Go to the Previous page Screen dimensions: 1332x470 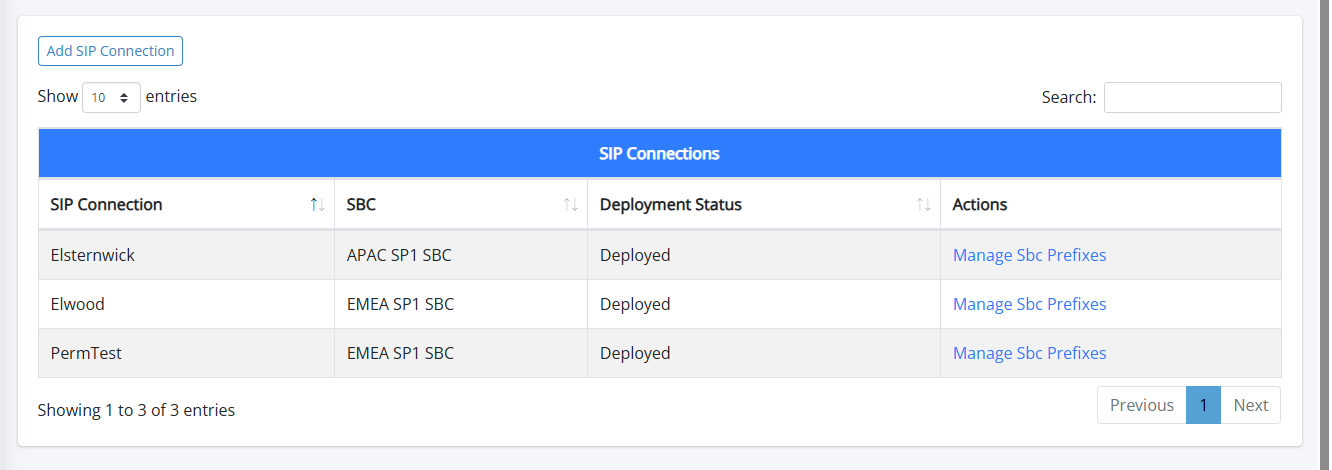coord(1141,405)
